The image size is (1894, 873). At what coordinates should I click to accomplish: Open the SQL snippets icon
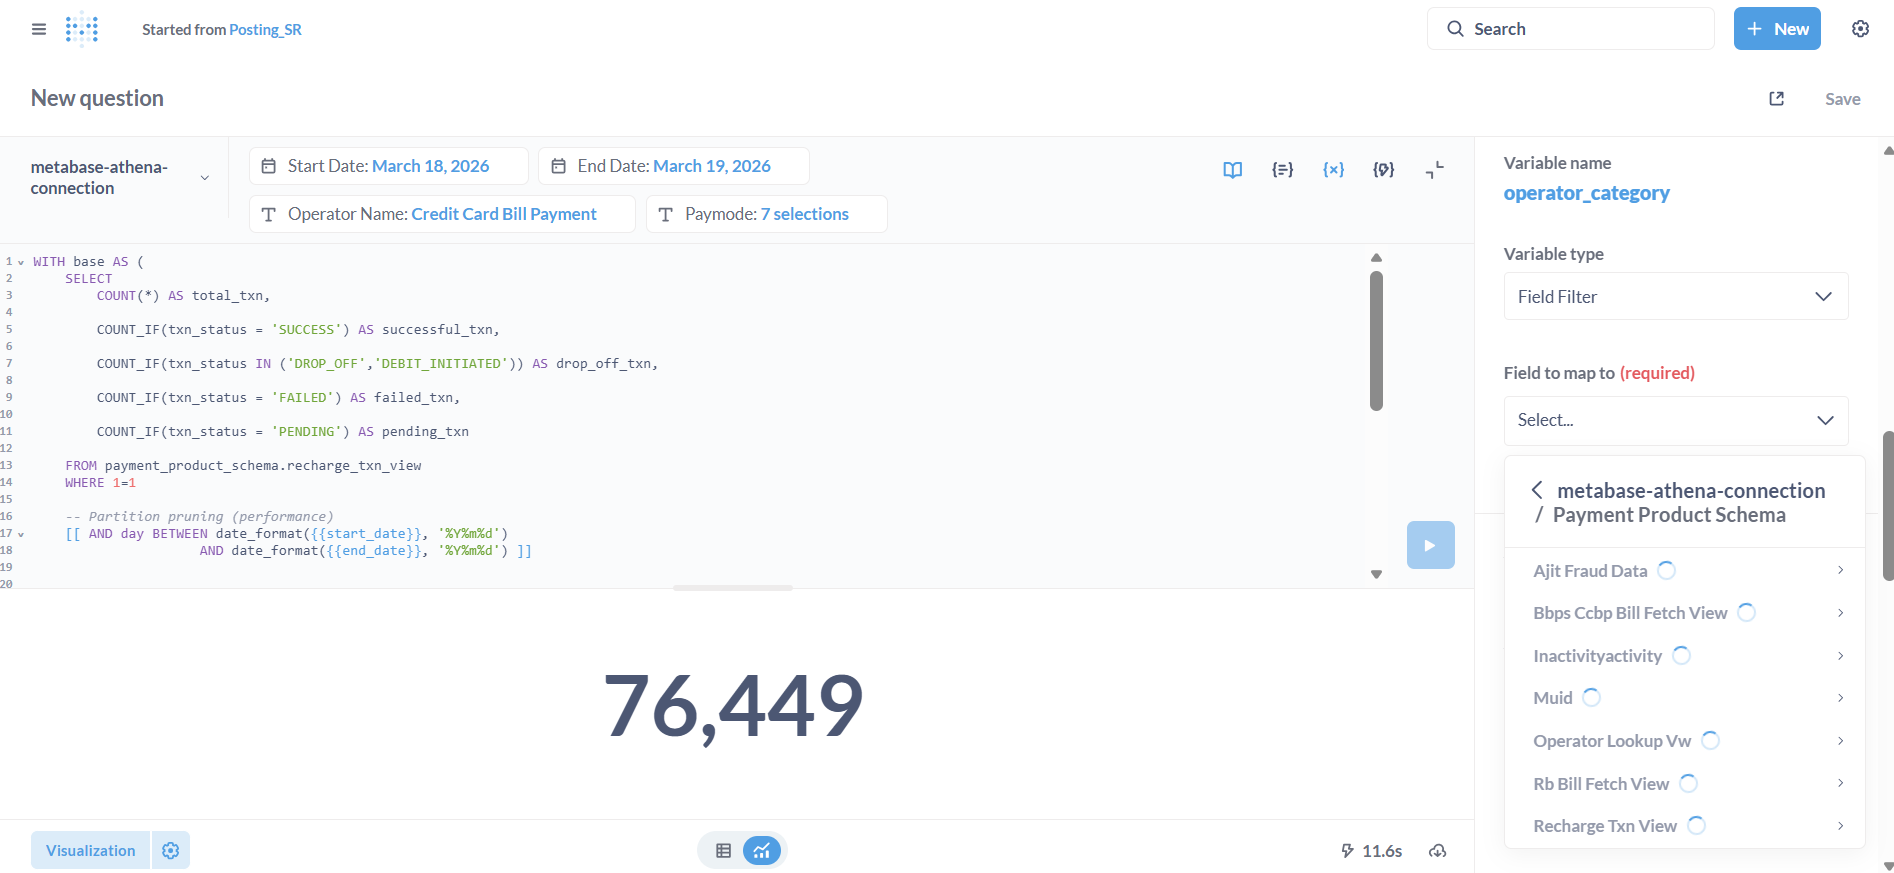pos(1282,170)
